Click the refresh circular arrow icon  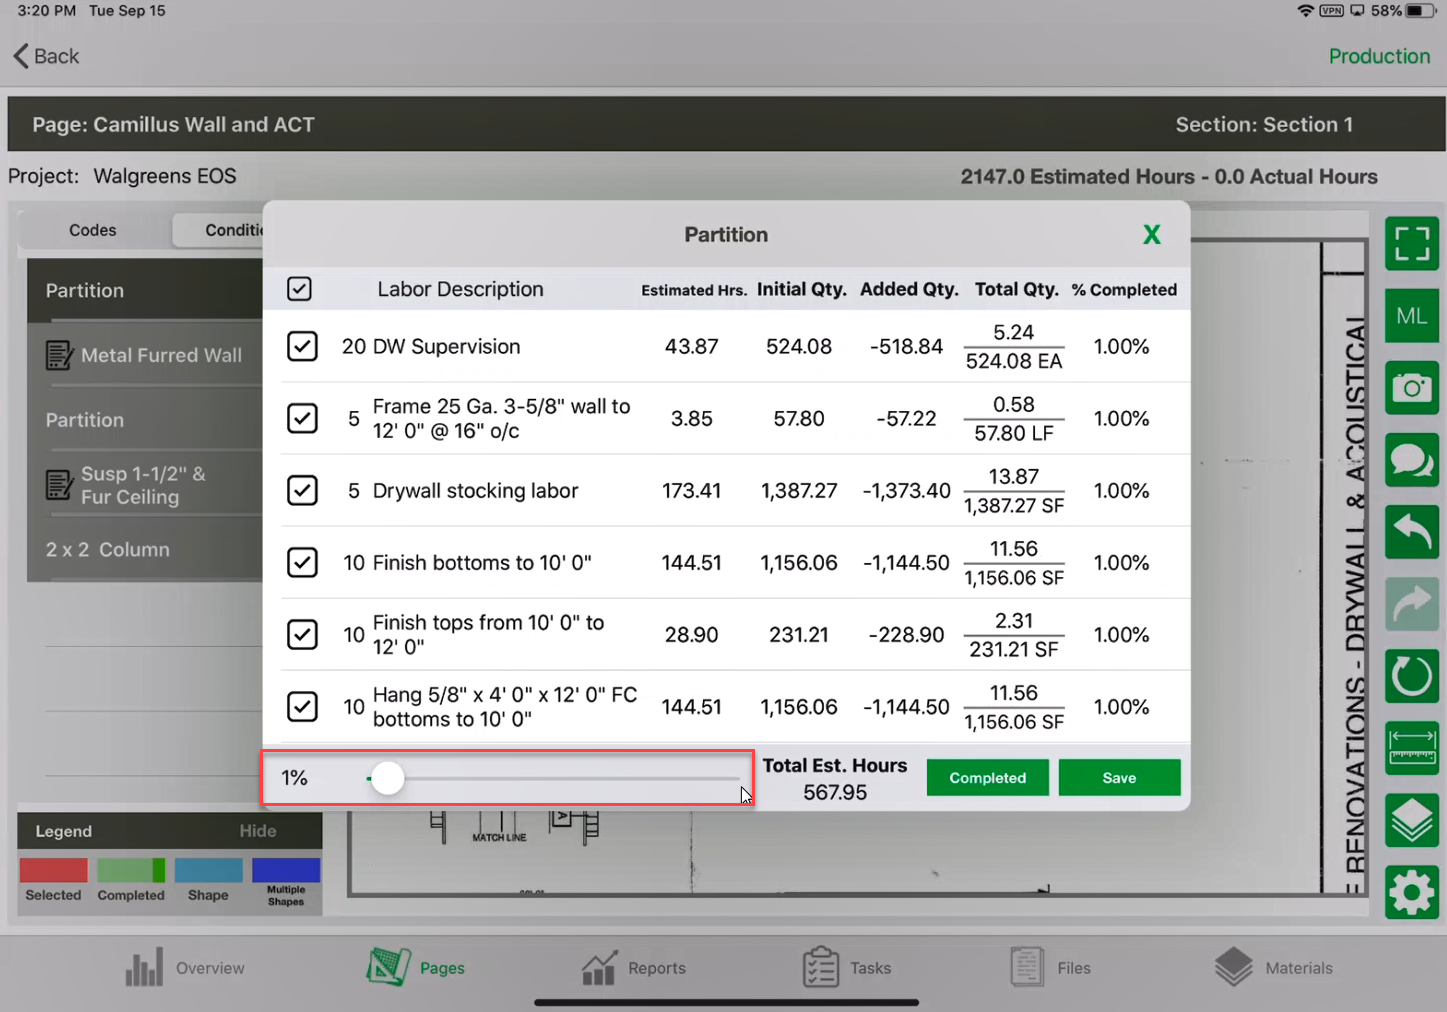click(x=1411, y=676)
